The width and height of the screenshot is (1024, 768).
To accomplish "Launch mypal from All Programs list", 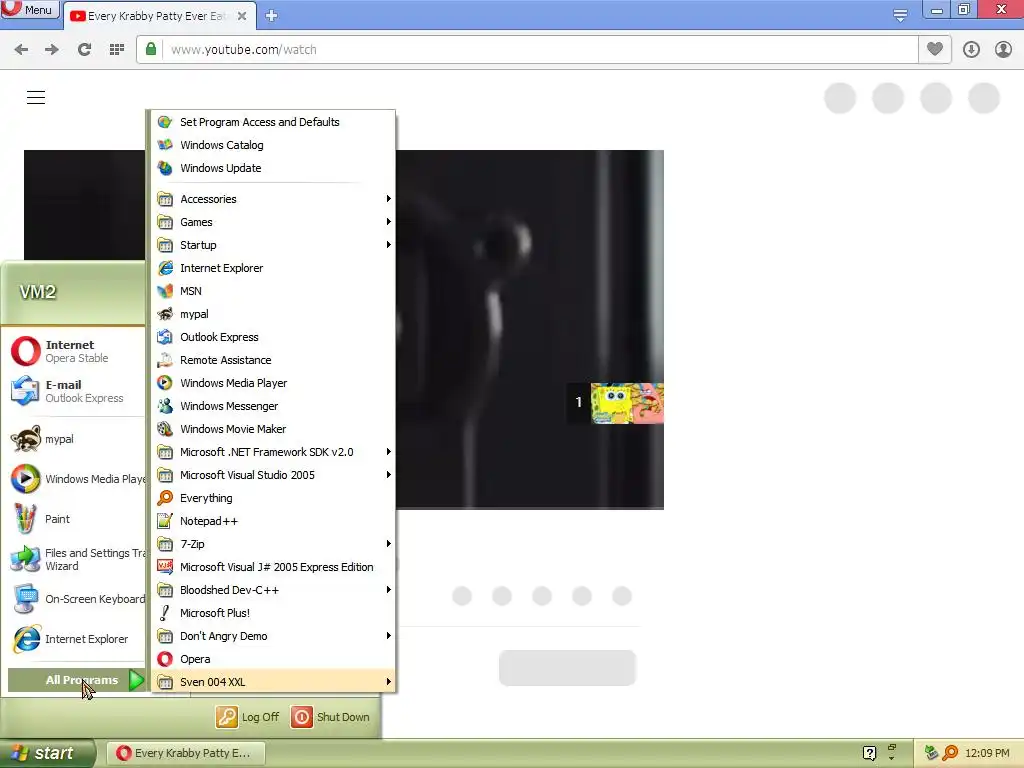I will pos(272,314).
